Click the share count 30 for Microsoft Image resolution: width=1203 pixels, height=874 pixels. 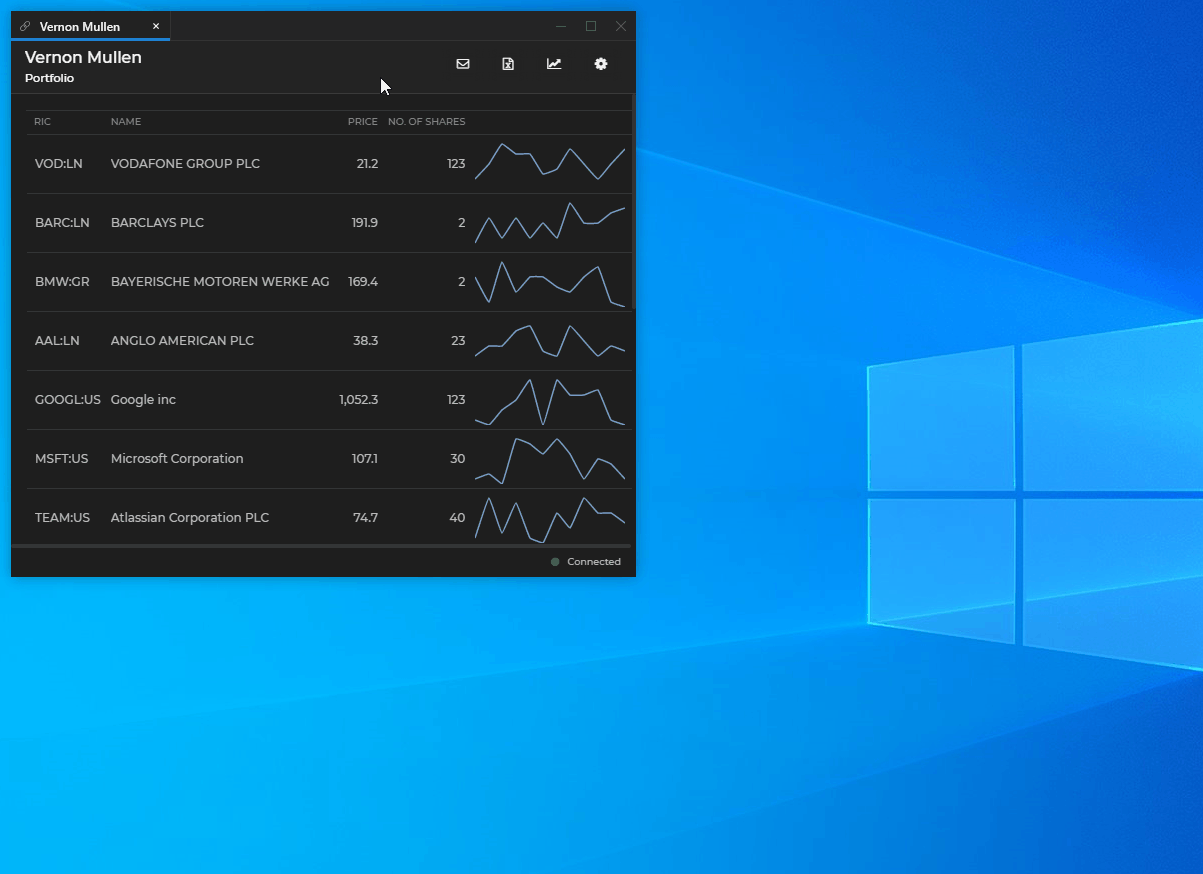click(458, 459)
